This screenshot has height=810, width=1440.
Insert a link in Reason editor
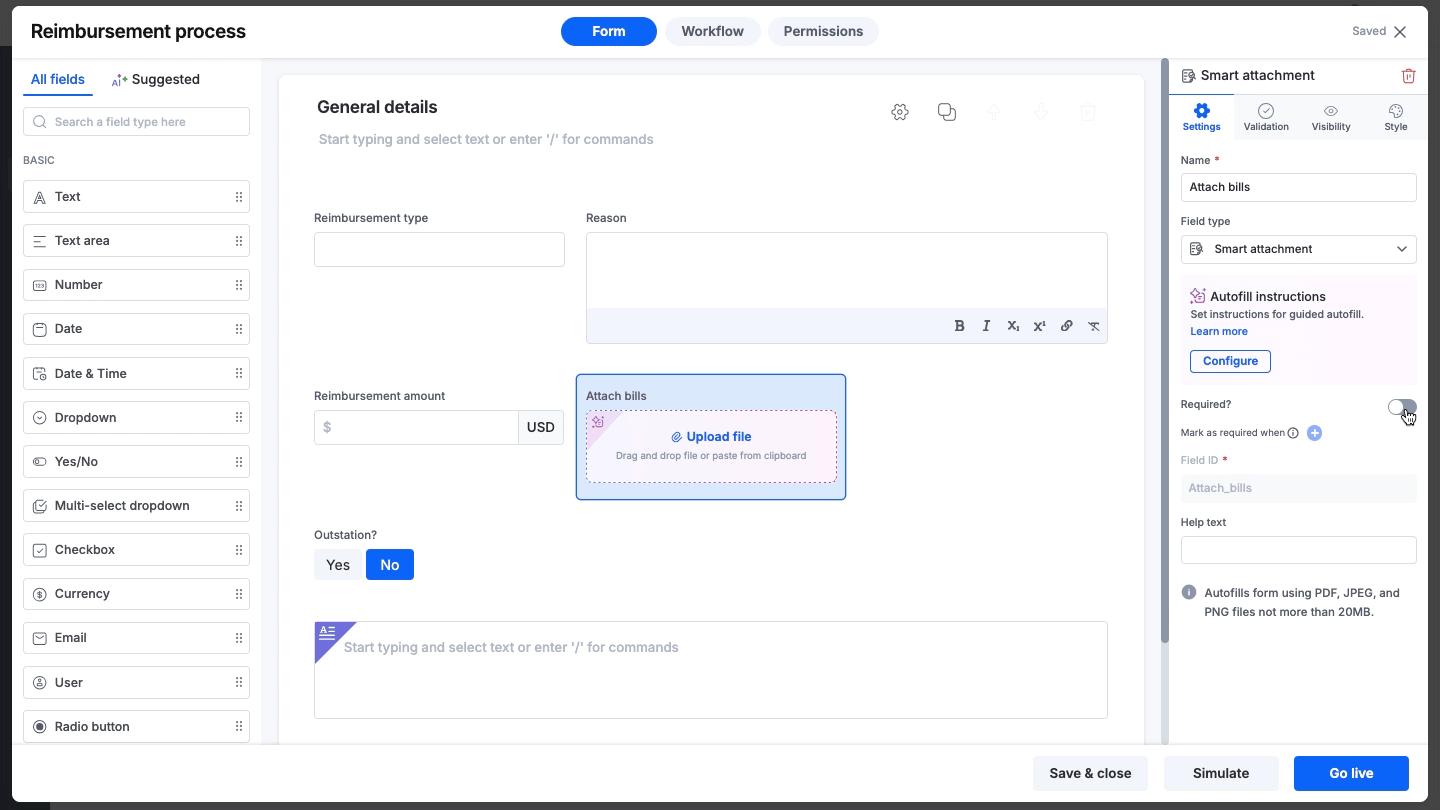coord(1067,326)
